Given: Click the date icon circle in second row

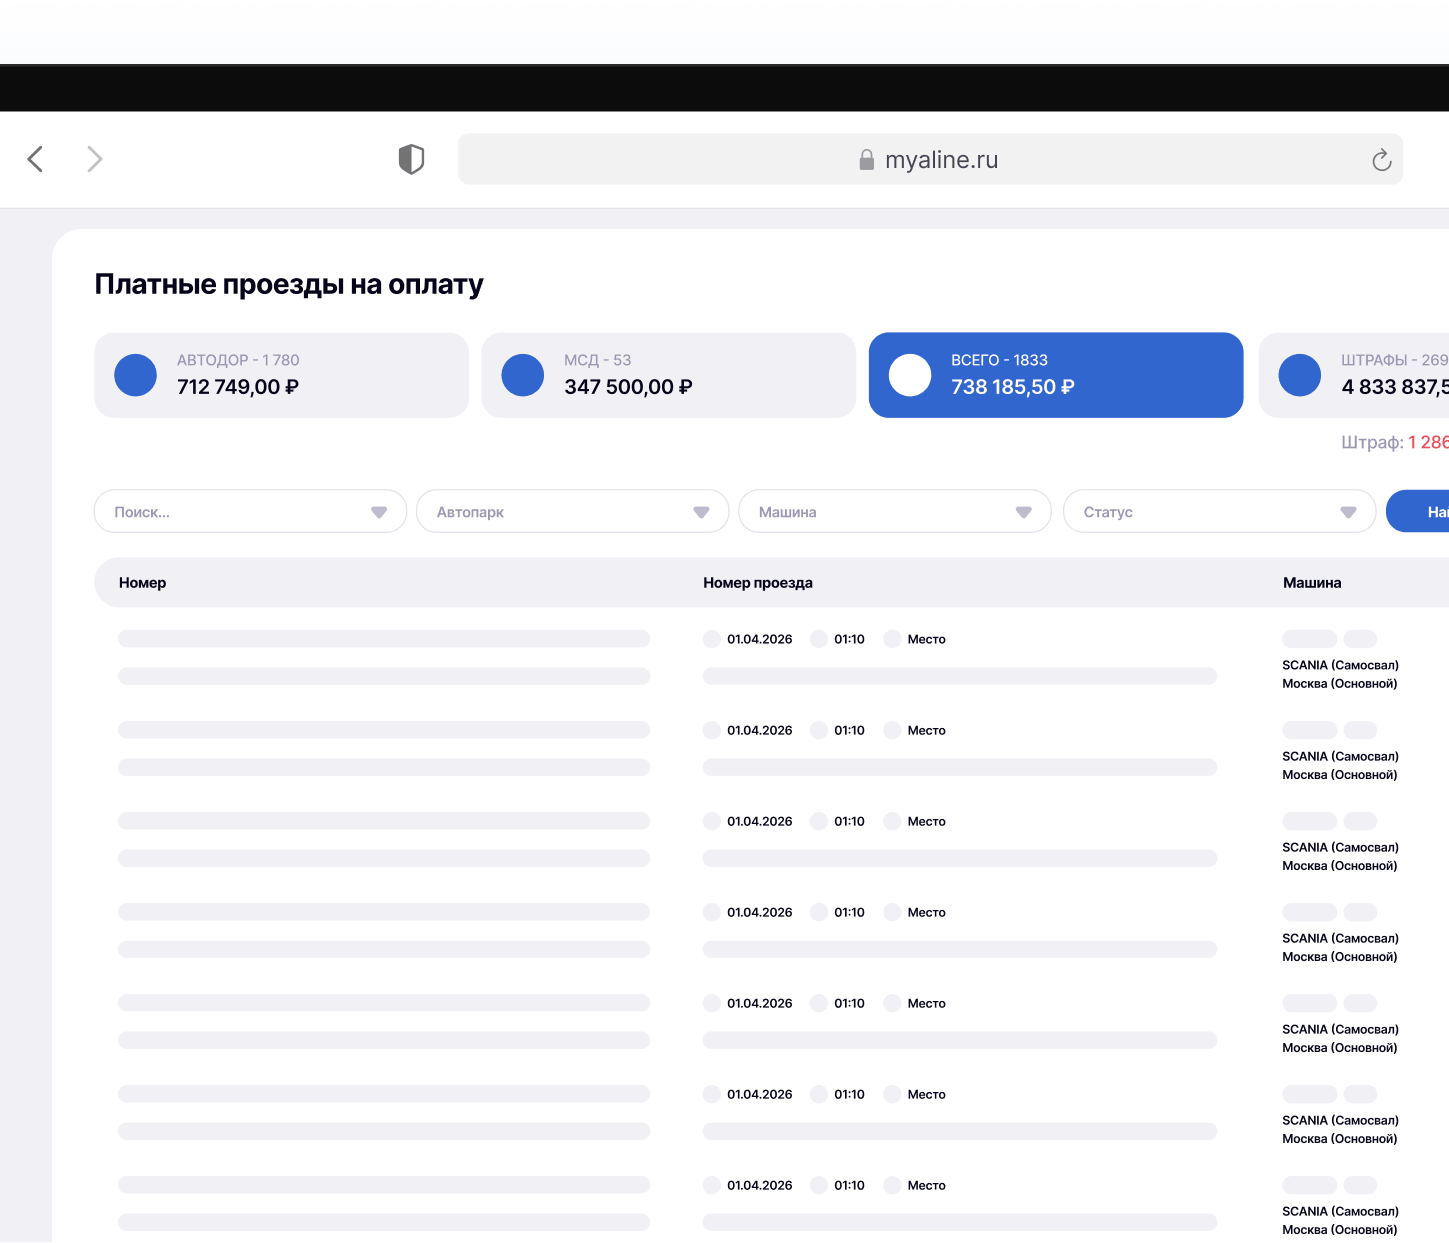Looking at the screenshot, I should click(x=712, y=730).
